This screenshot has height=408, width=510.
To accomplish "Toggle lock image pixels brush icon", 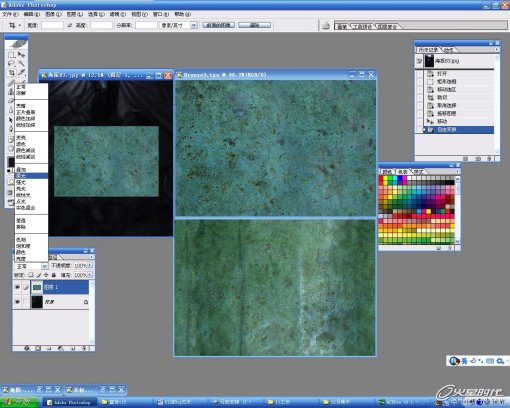I will [x=39, y=275].
